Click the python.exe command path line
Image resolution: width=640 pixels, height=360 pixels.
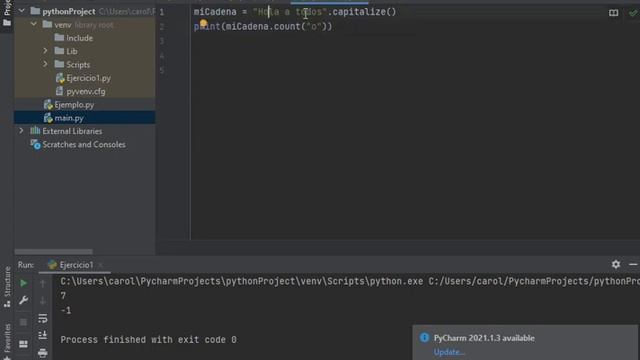tap(350, 281)
